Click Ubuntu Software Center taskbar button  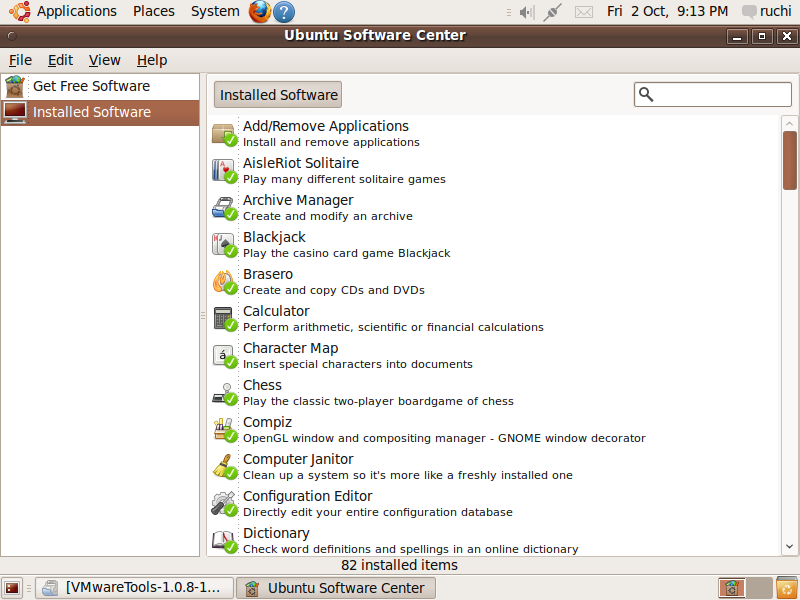pos(336,588)
